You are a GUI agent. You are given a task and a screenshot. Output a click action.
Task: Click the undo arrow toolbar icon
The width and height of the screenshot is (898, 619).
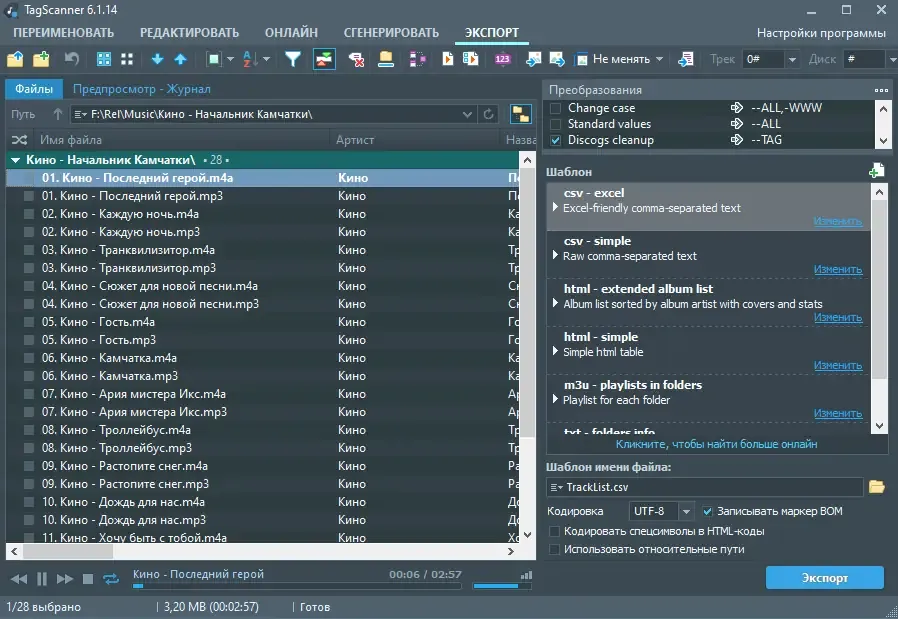pyautogui.click(x=72, y=59)
